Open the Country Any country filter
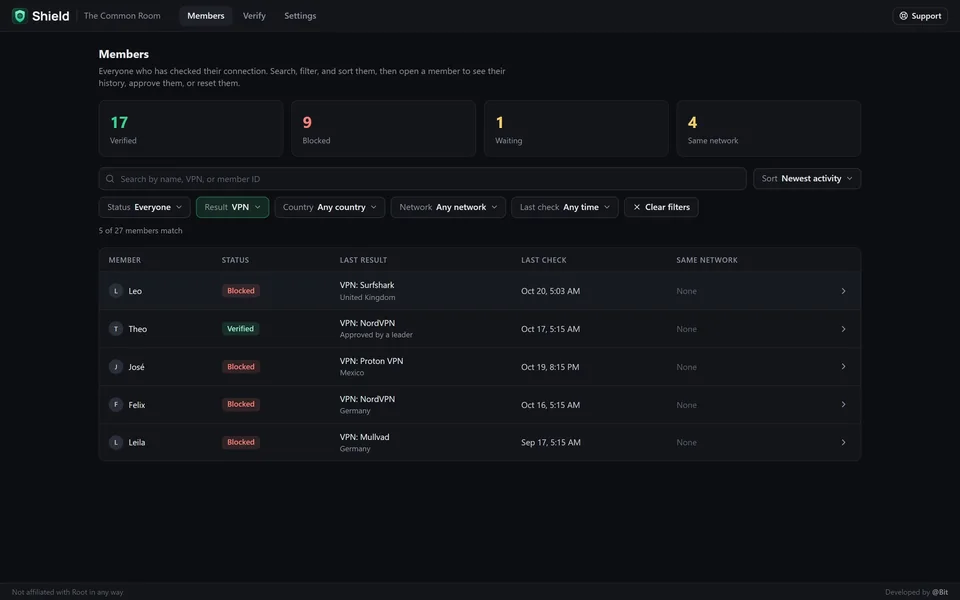The height and width of the screenshot is (600, 960). click(329, 207)
